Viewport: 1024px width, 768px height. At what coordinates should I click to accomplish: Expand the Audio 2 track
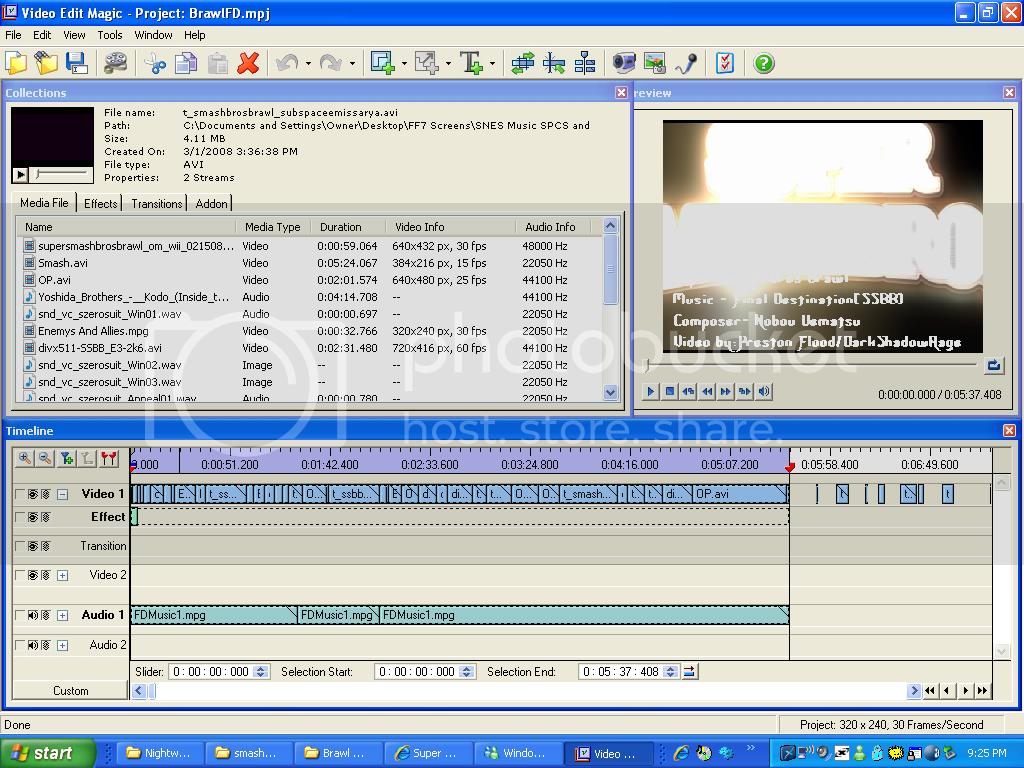point(63,645)
